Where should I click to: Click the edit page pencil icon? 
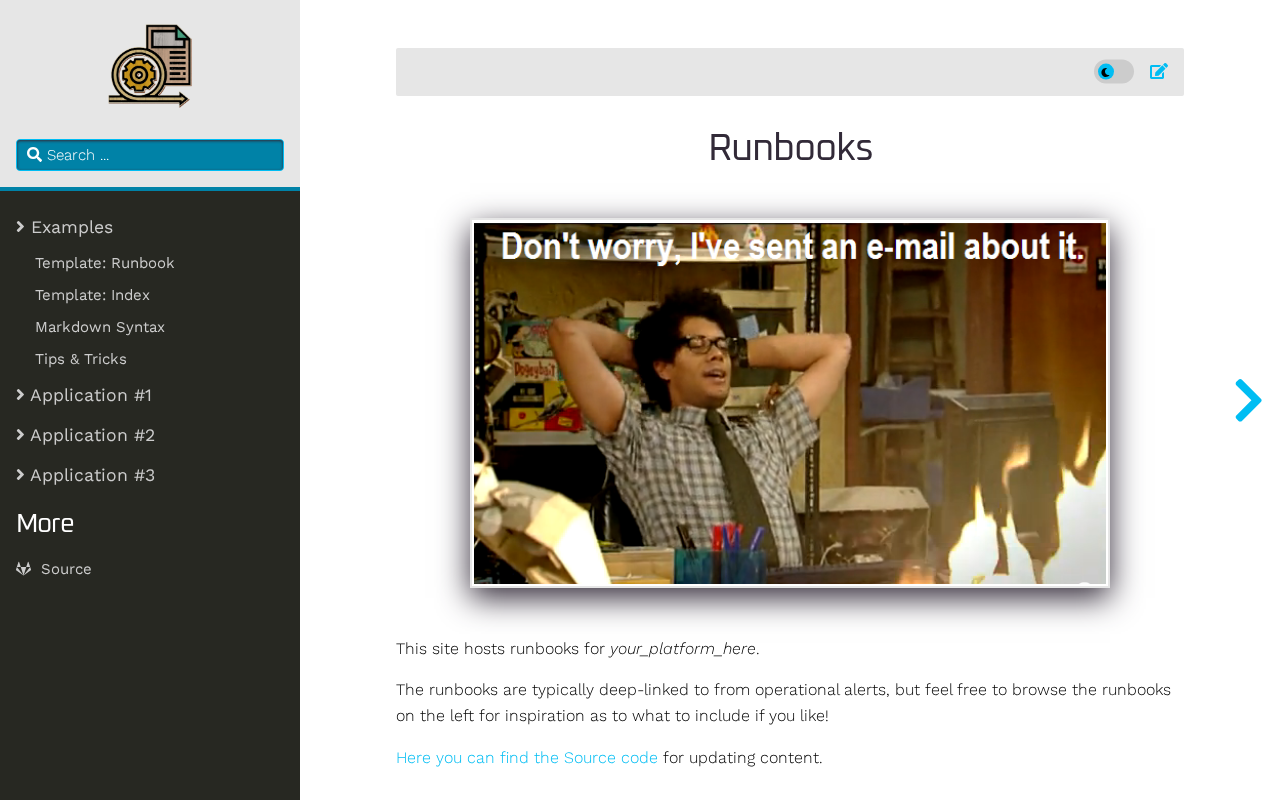pyautogui.click(x=1159, y=71)
